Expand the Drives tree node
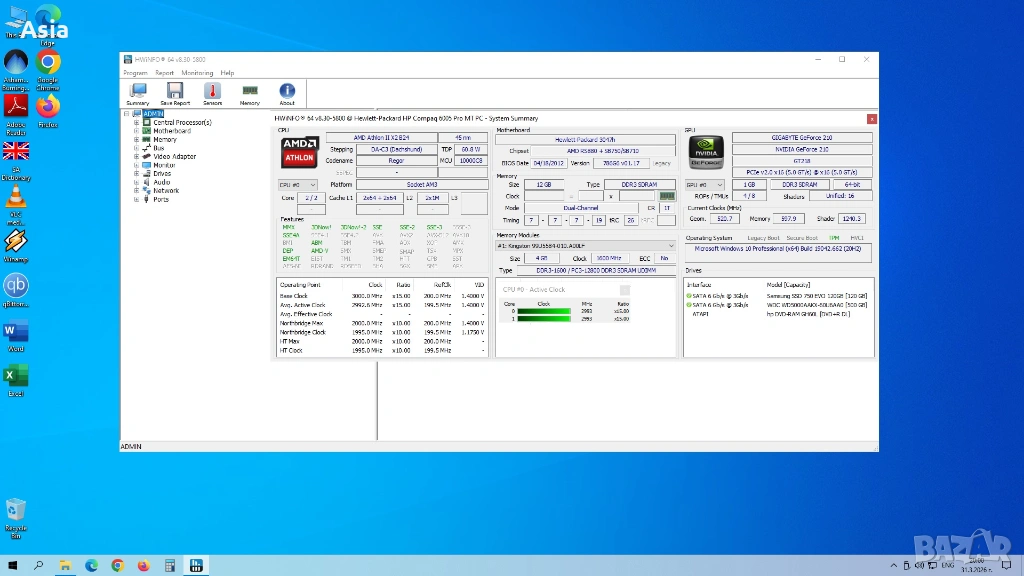Image resolution: width=1024 pixels, height=576 pixels. pos(136,174)
